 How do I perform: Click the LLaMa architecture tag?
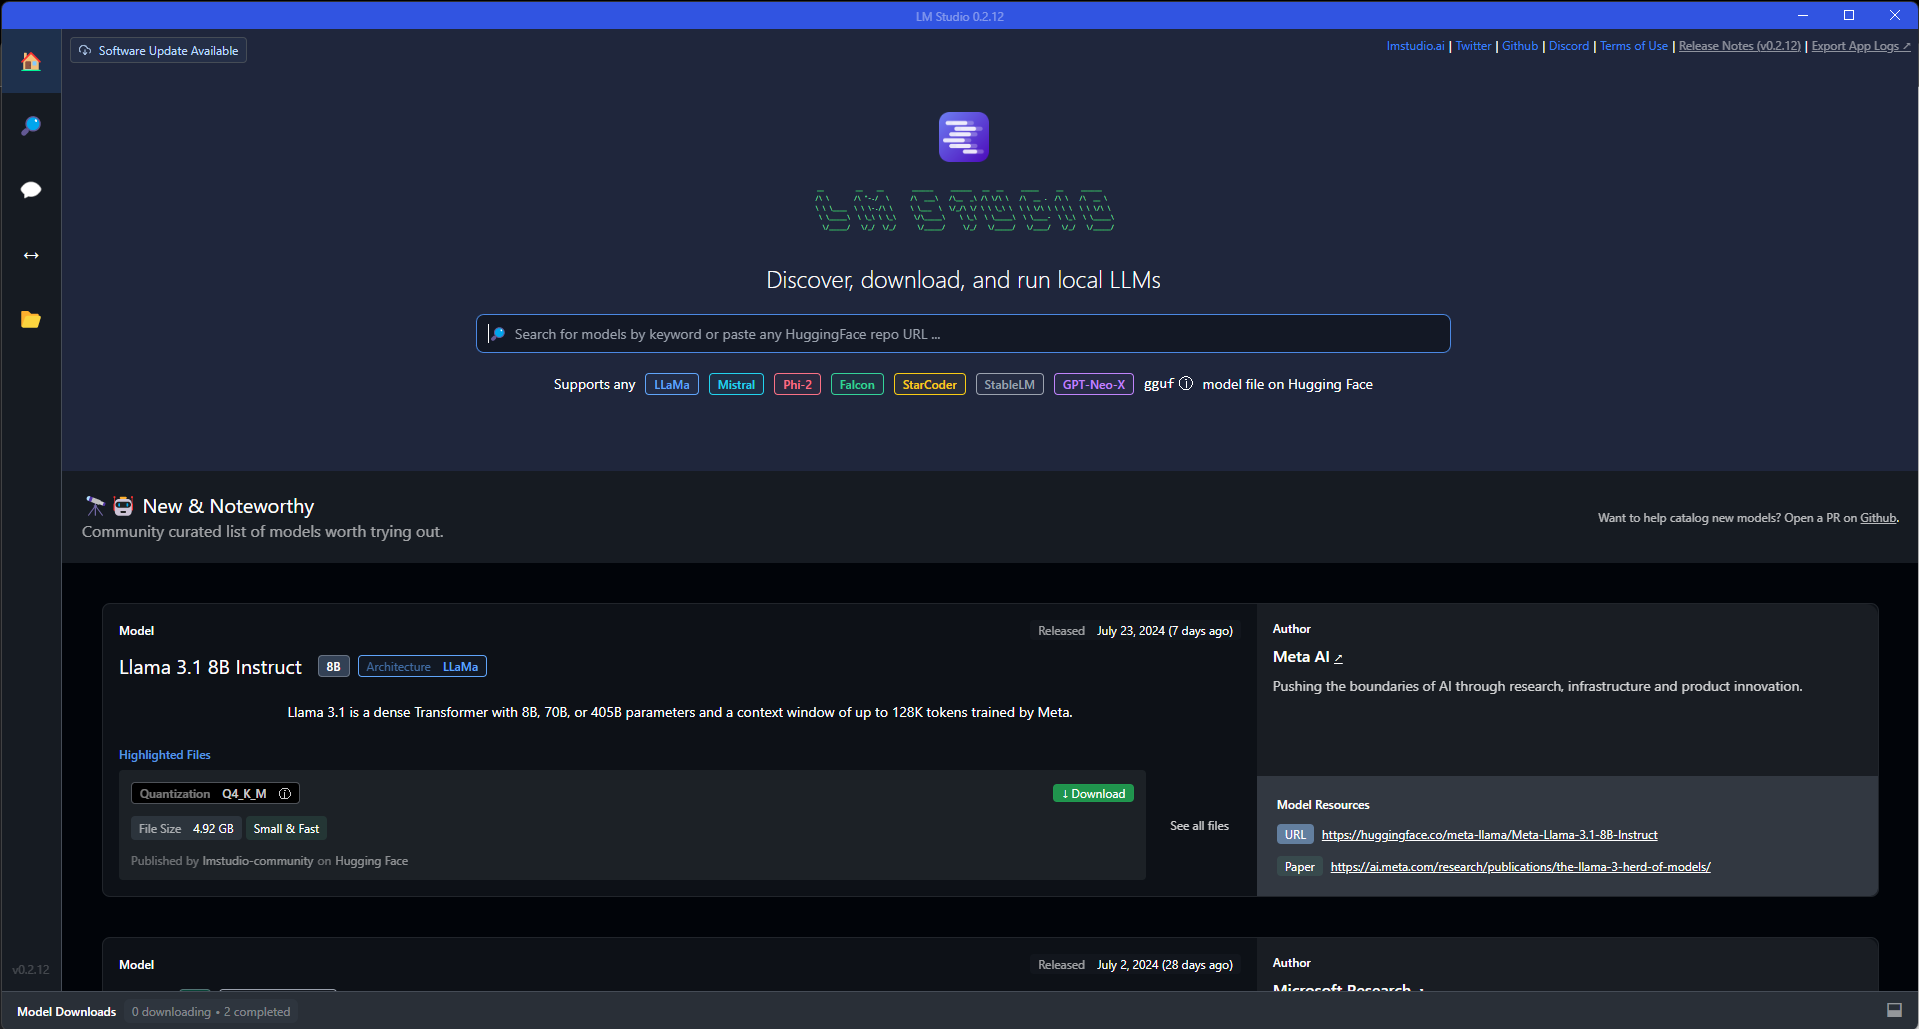672,385
